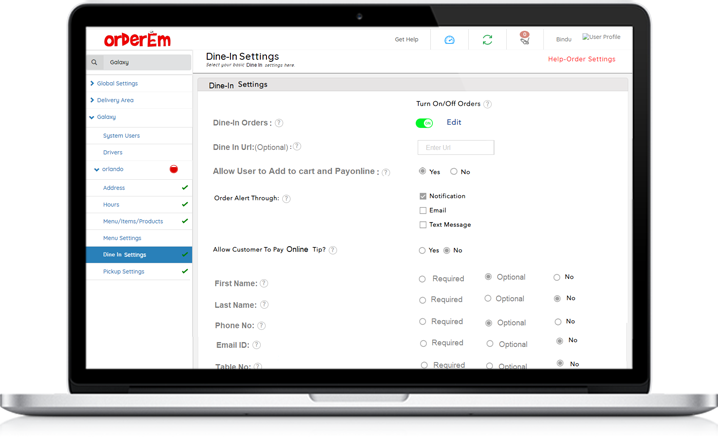This screenshot has height=437, width=718.
Task: Open Menu/Items/Products in sidebar
Action: (x=133, y=221)
